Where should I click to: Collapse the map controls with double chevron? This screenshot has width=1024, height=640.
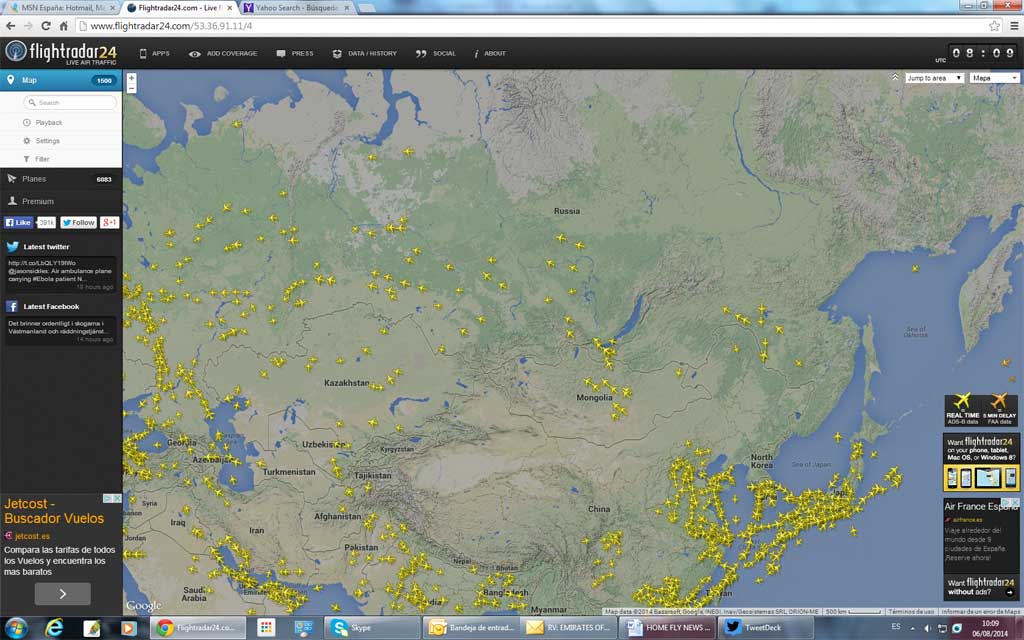[x=896, y=77]
